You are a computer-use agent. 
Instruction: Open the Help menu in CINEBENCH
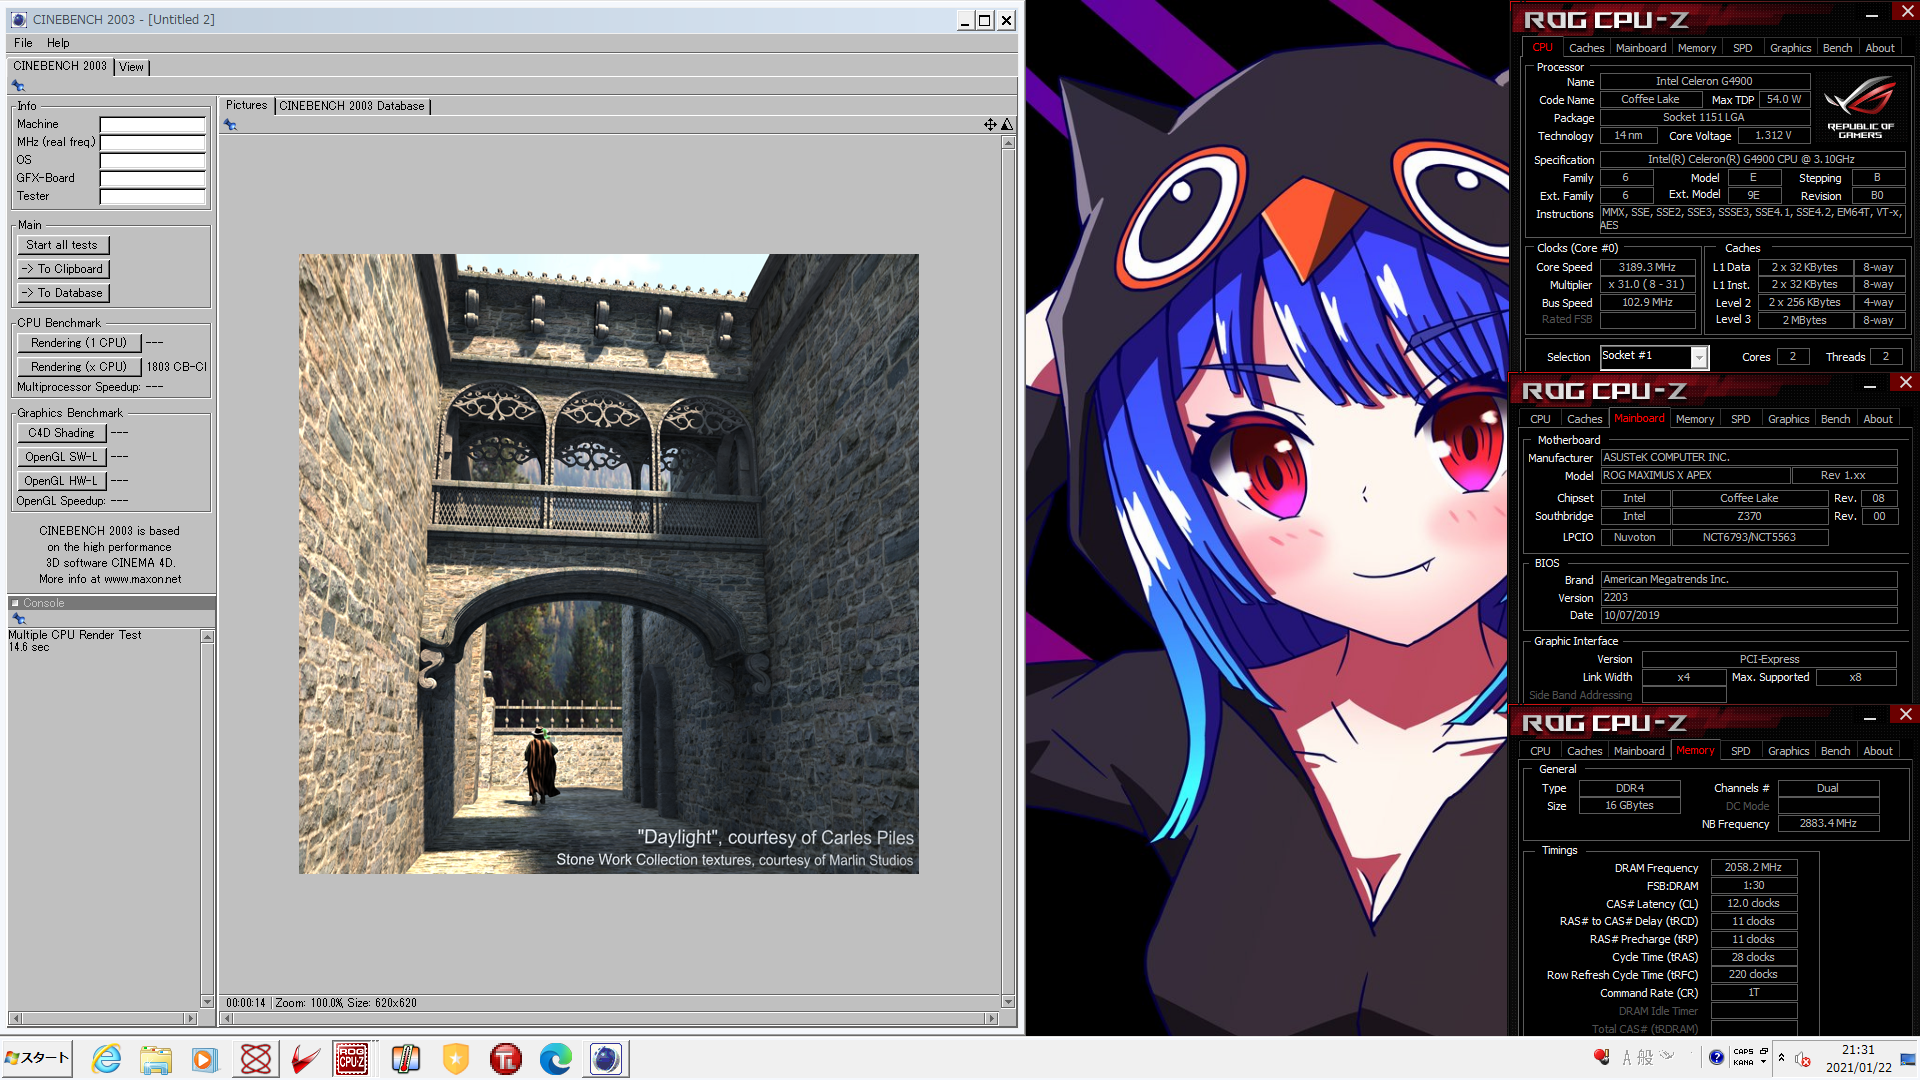point(58,43)
